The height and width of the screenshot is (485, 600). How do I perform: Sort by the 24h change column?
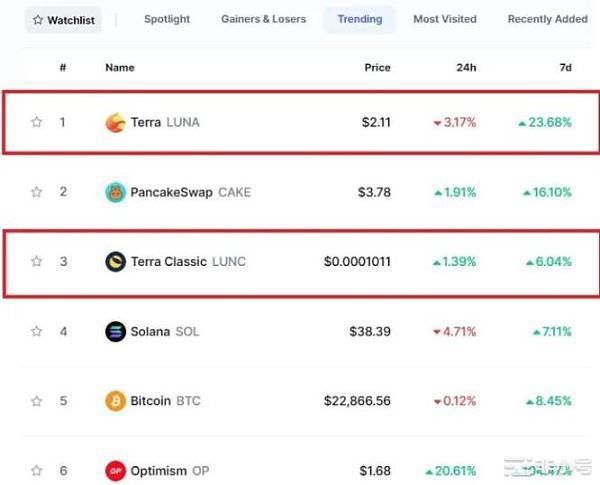pos(465,67)
